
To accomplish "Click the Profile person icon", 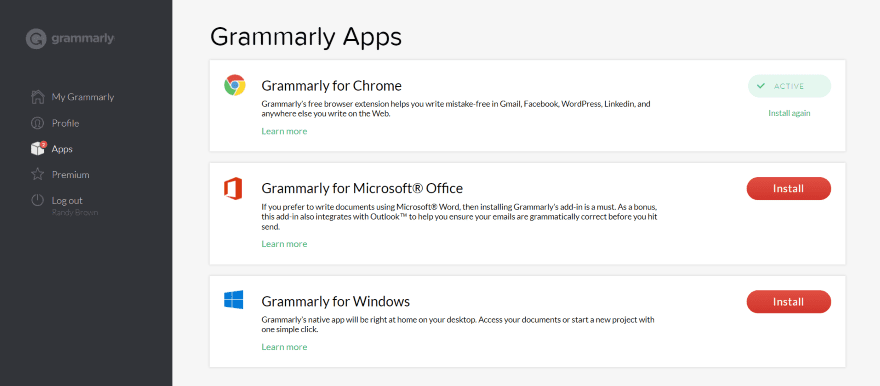I will pyautogui.click(x=37, y=123).
